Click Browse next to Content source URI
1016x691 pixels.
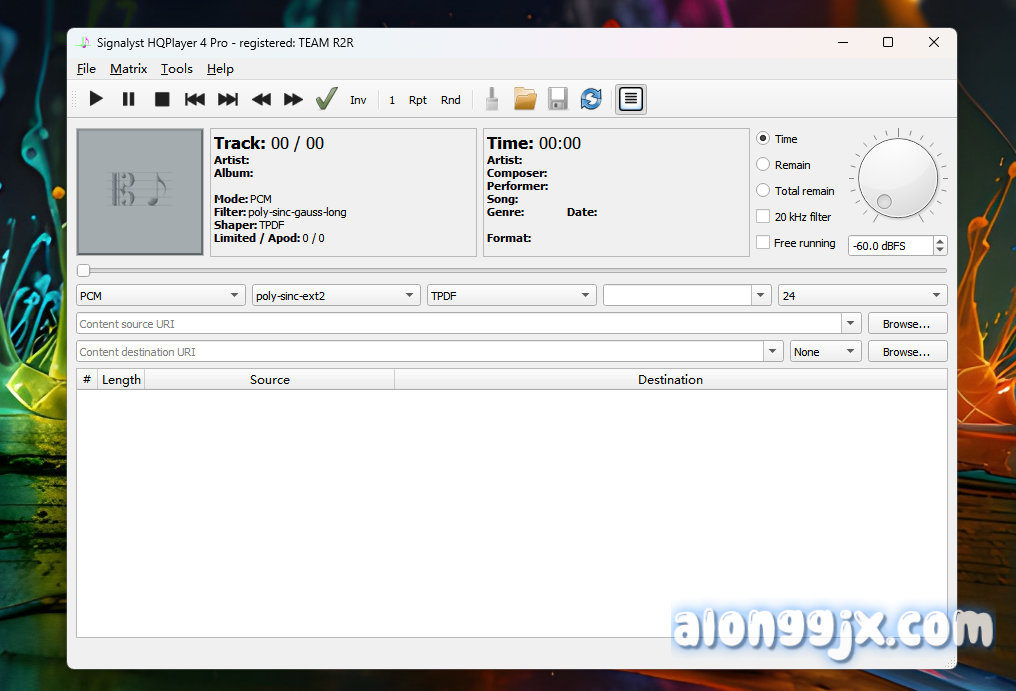pyautogui.click(x=907, y=324)
